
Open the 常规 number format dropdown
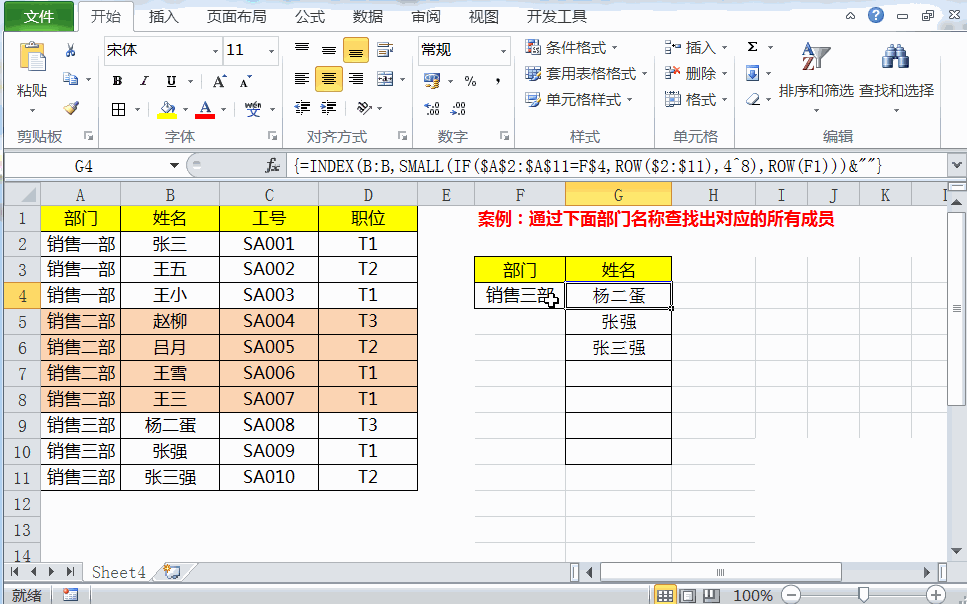[503, 51]
